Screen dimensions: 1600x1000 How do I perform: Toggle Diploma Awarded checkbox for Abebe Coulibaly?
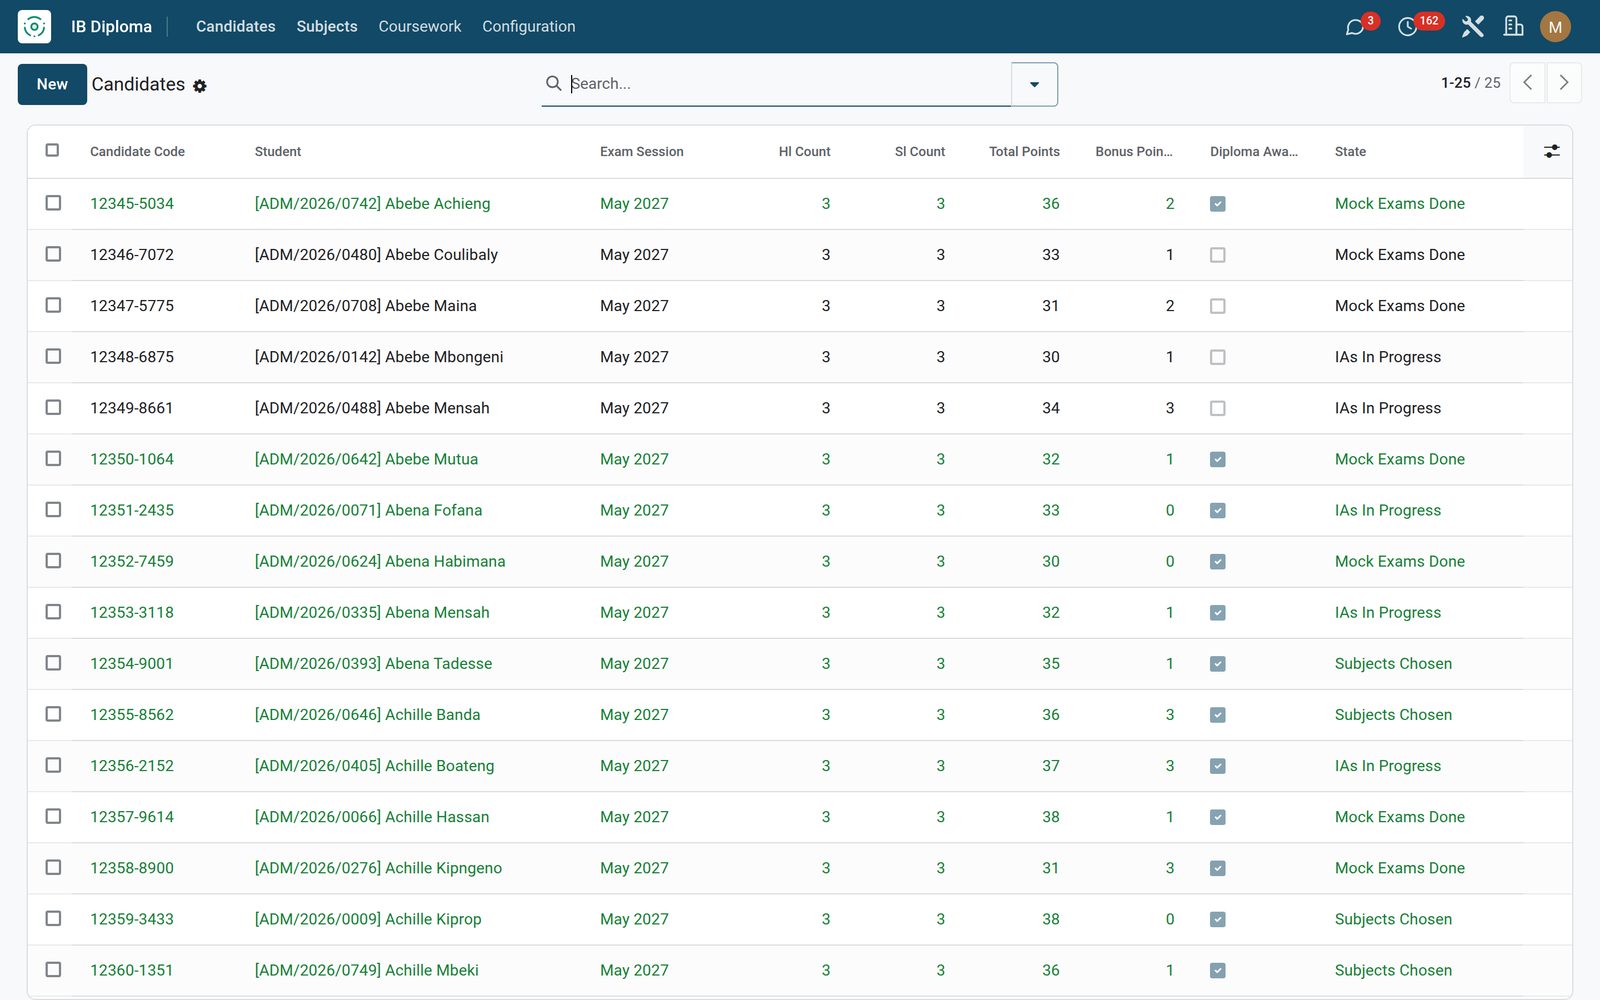[1217, 255]
